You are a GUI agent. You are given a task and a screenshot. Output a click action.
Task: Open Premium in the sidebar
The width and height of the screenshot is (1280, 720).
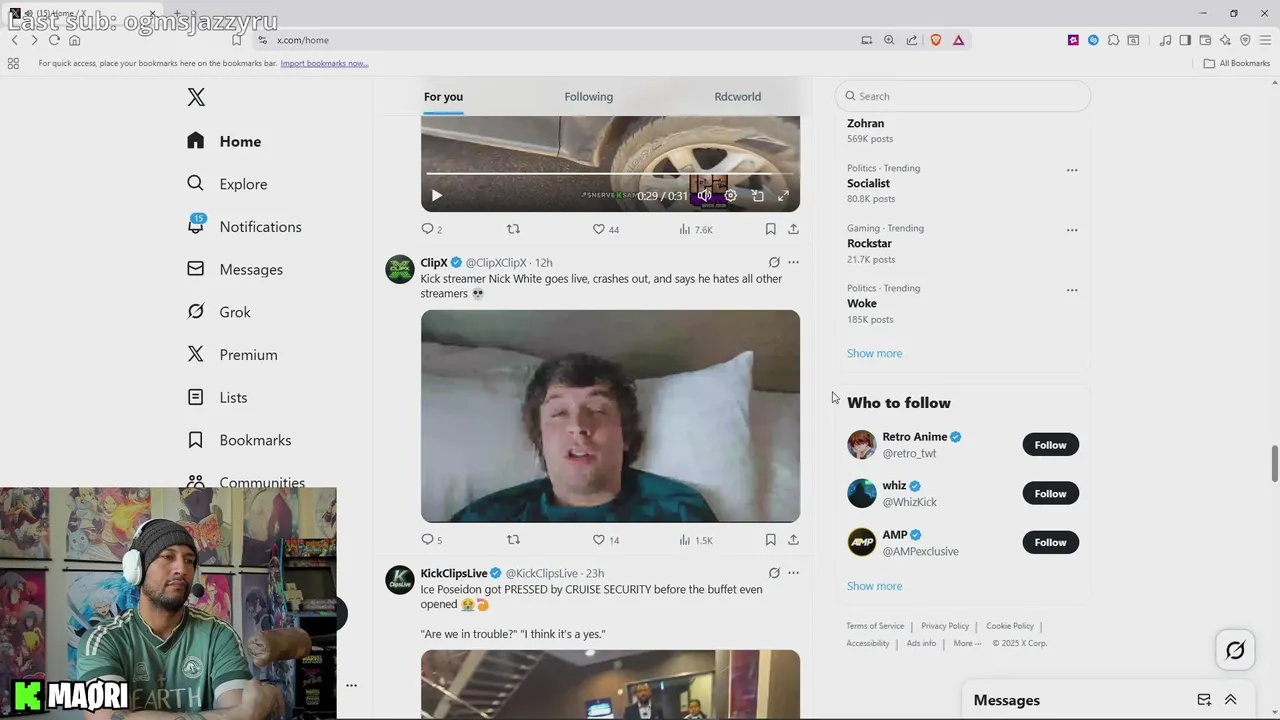tap(232, 355)
